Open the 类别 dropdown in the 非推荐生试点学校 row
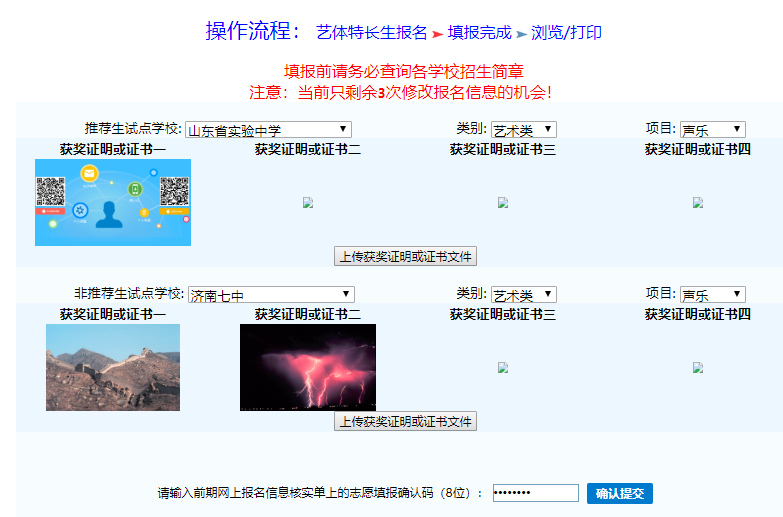This screenshot has width=783, height=517. pyautogui.click(x=523, y=295)
